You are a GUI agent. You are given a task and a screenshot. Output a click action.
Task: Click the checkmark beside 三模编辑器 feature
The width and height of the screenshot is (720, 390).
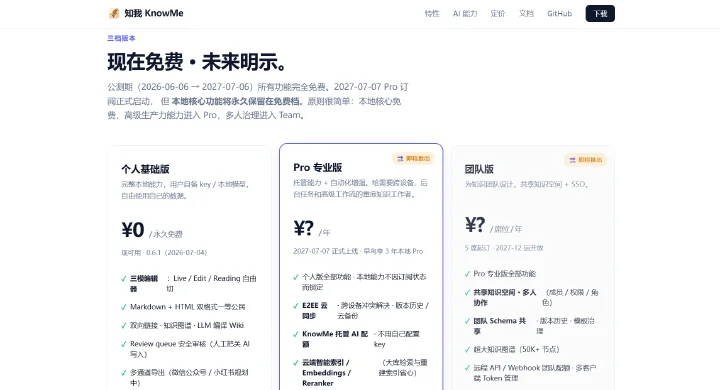point(124,279)
